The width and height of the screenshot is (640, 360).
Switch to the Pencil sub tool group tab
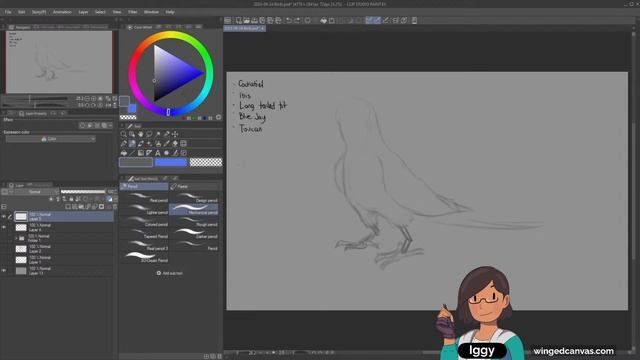(144, 187)
